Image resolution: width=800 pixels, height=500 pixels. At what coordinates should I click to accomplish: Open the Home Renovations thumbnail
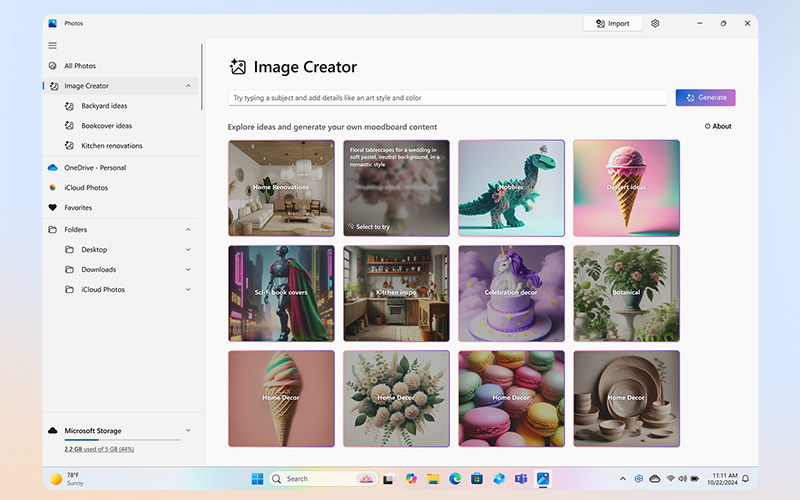click(x=281, y=188)
